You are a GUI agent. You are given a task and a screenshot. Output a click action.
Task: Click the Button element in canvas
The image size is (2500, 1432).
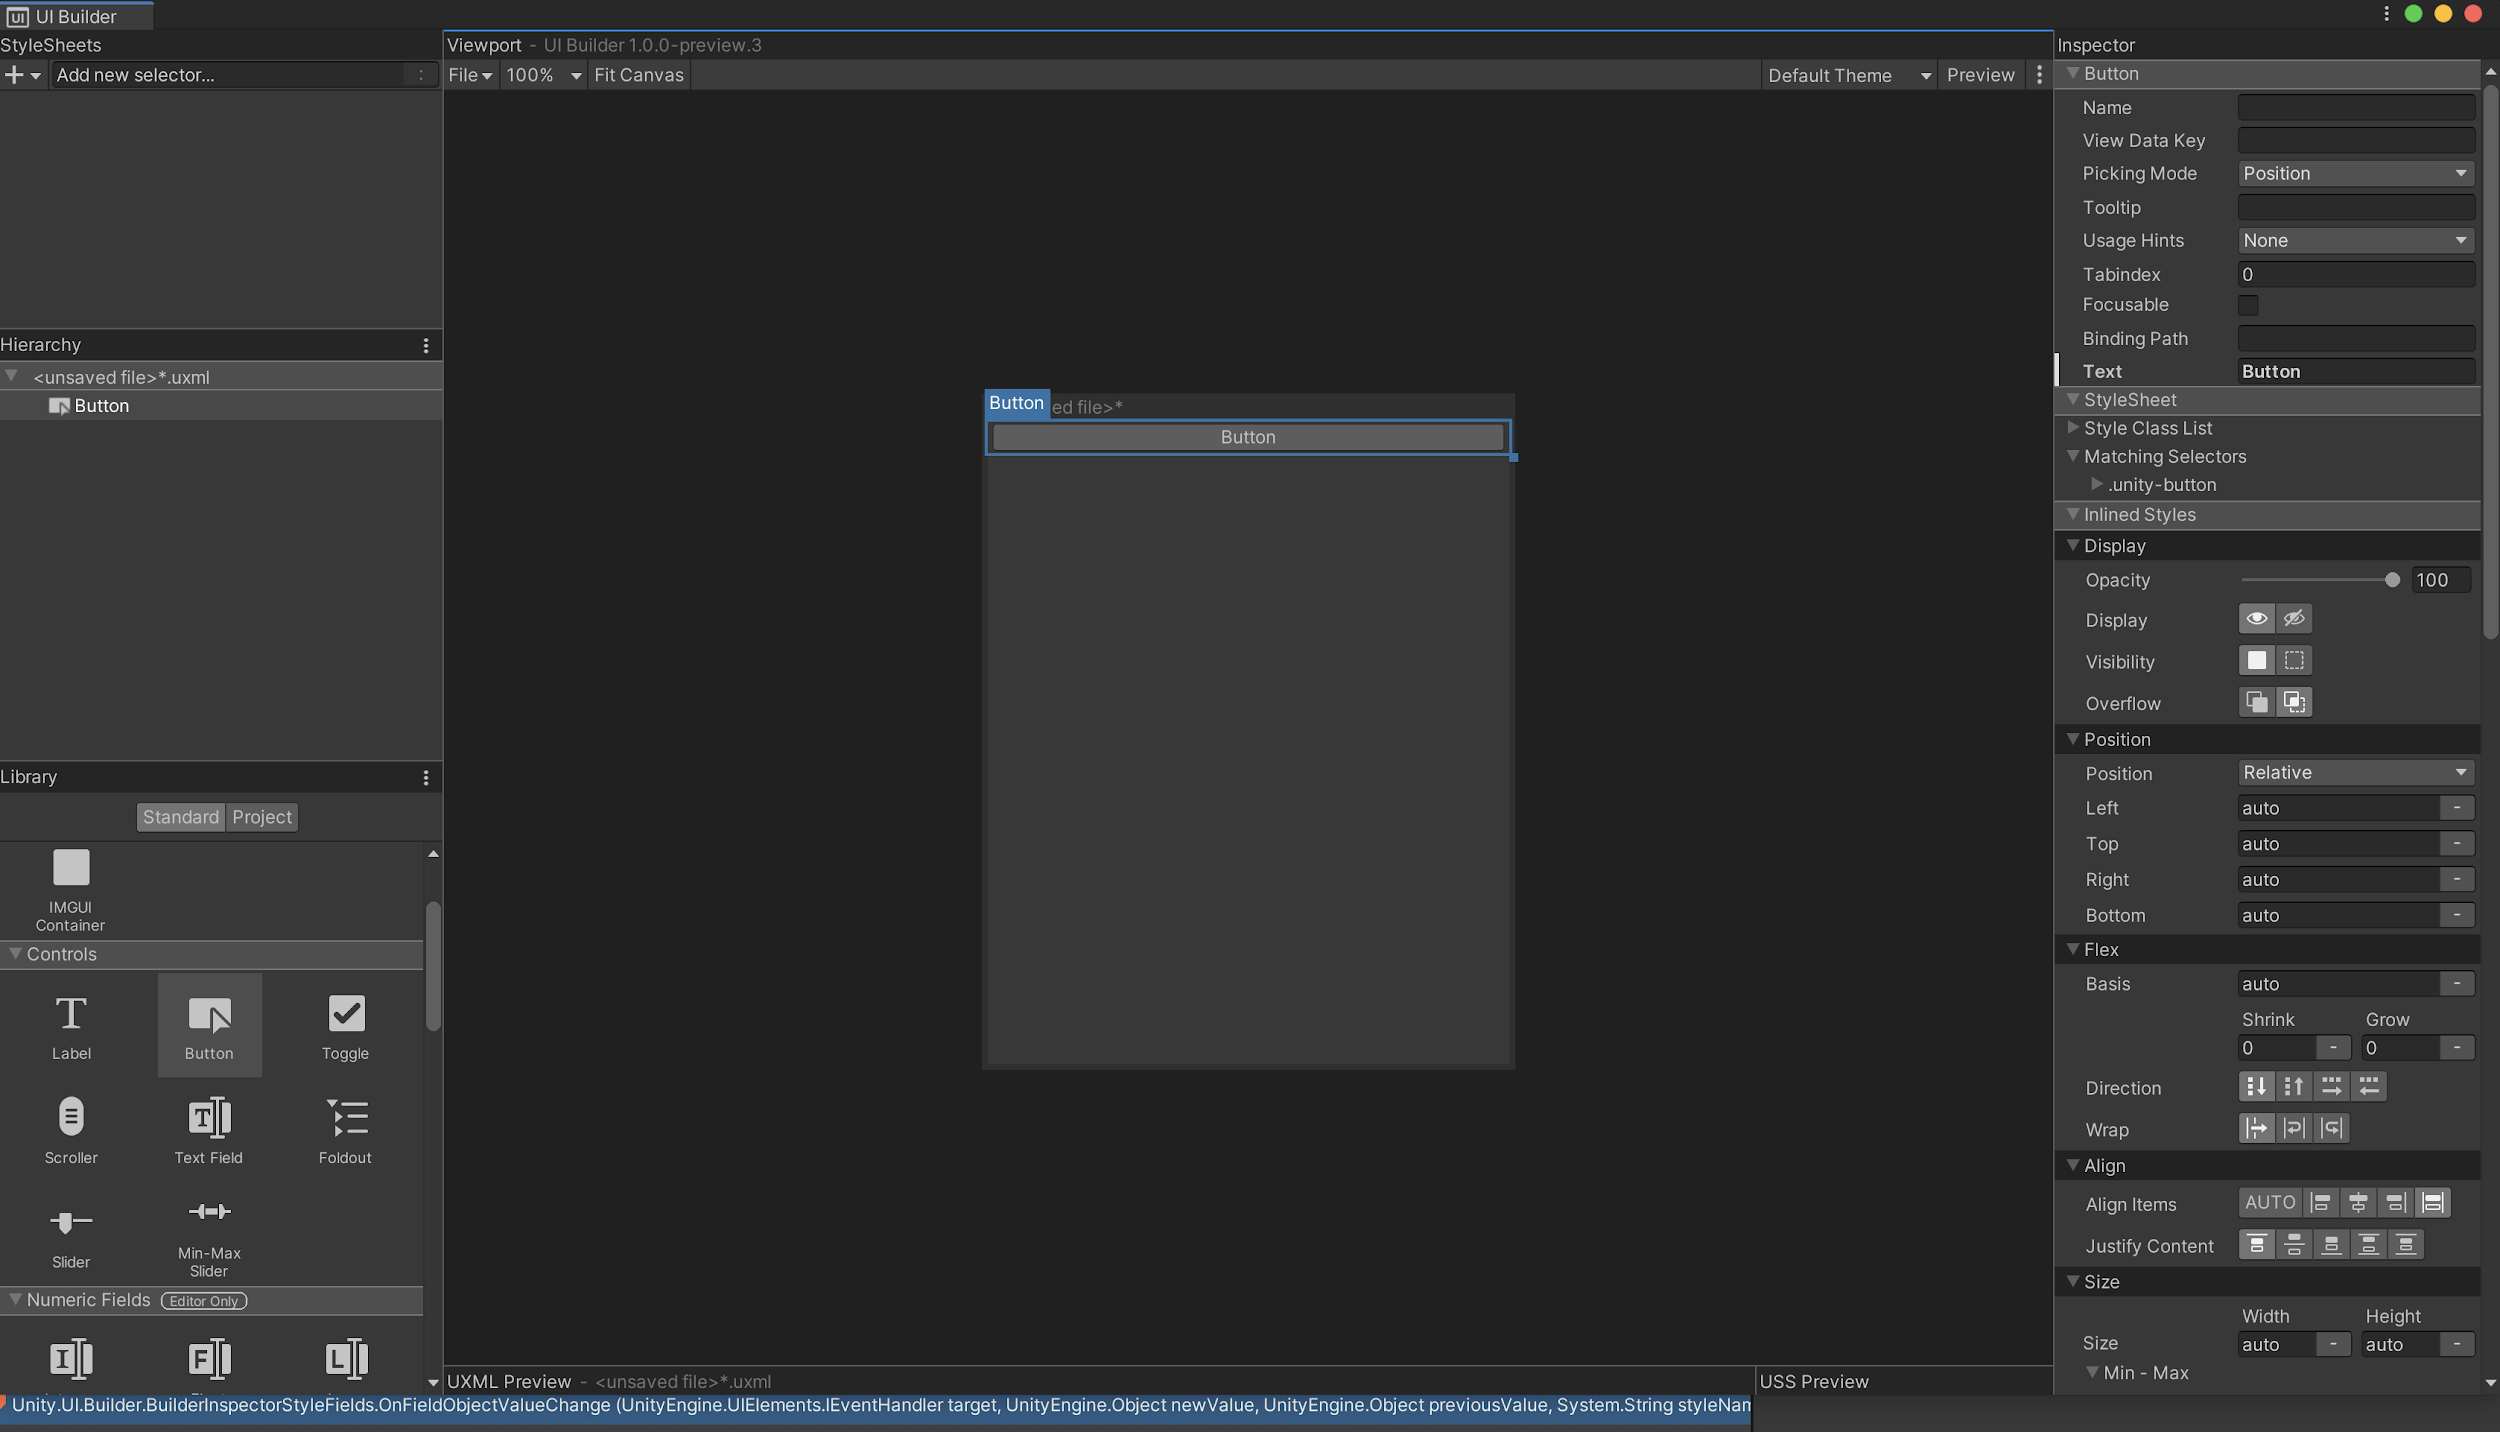[1248, 437]
